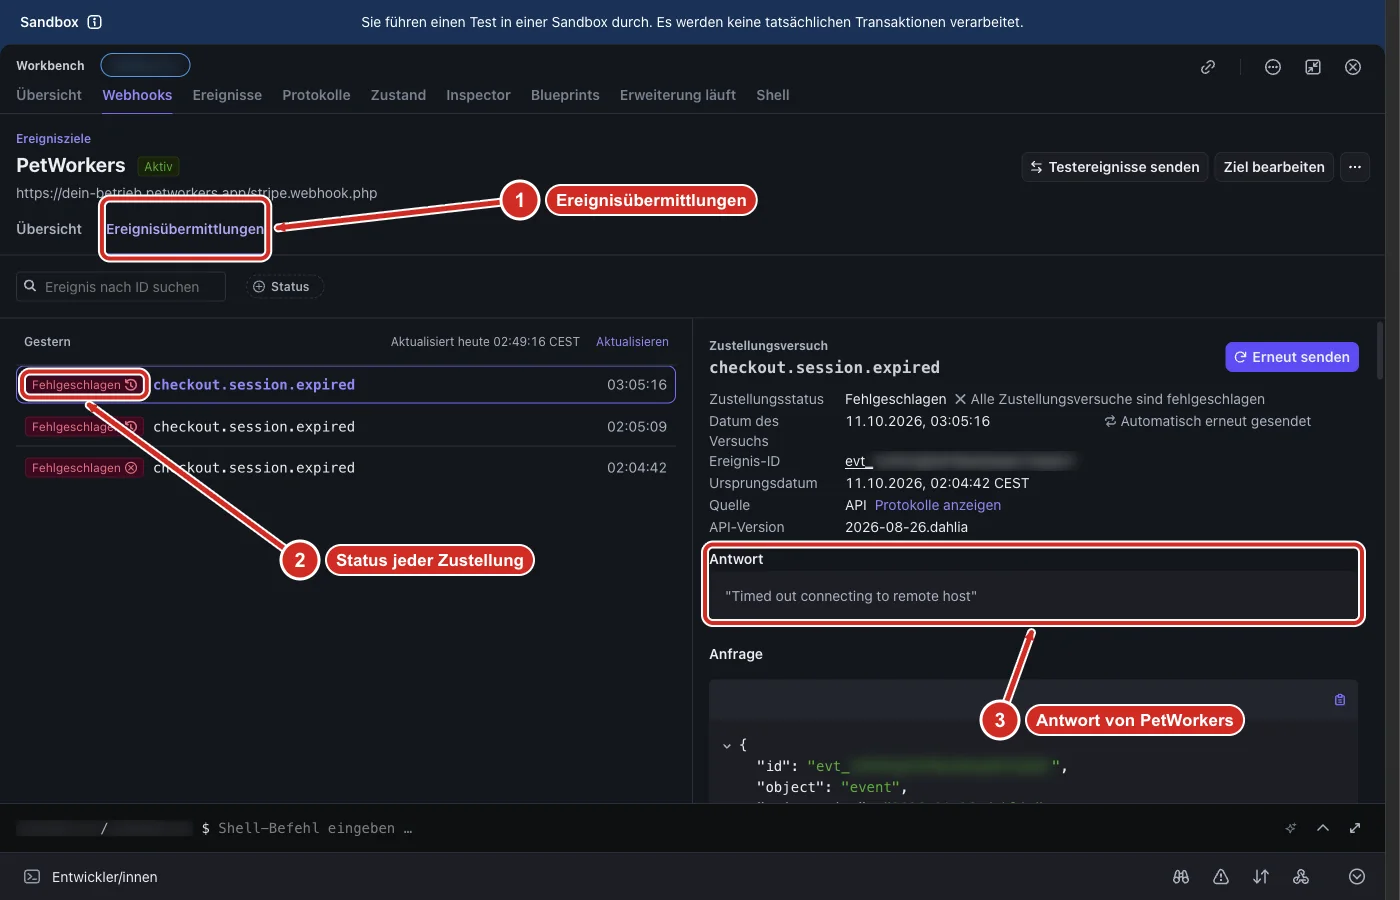
Task: Open the Protokolle anzeigen link
Action: point(938,505)
